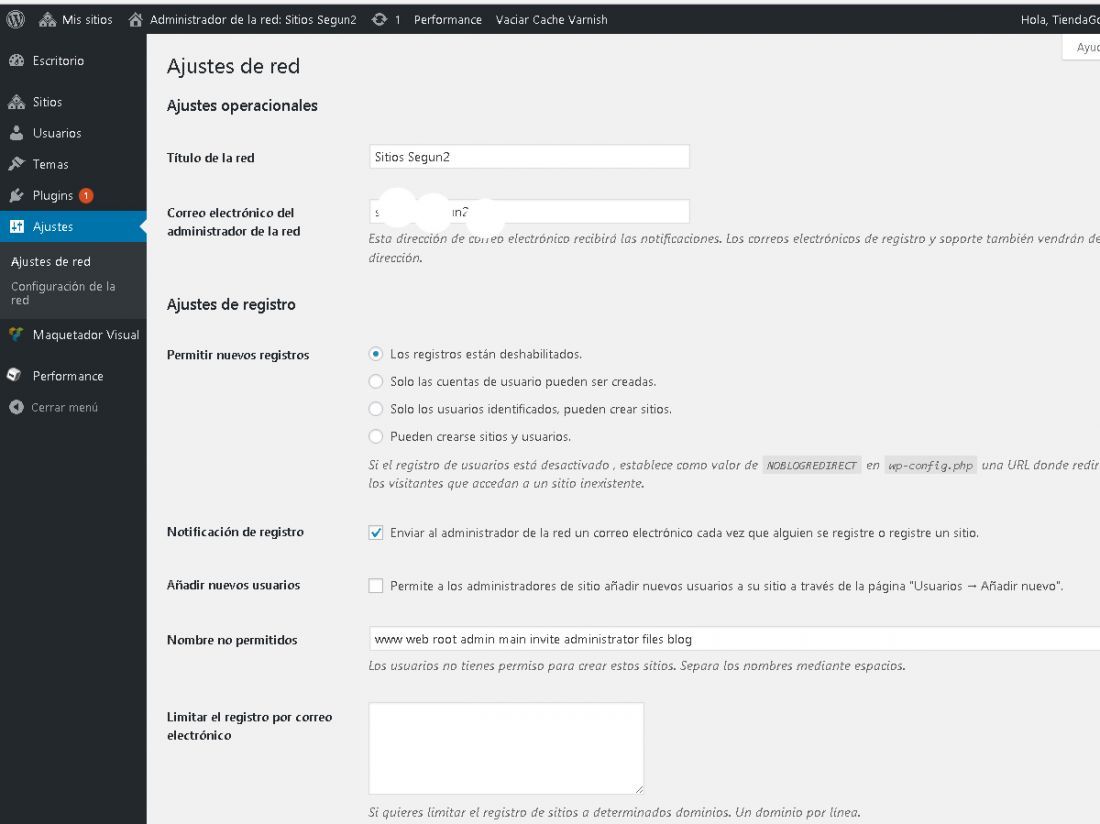Click the Maquetador Visual icon

coord(16,335)
